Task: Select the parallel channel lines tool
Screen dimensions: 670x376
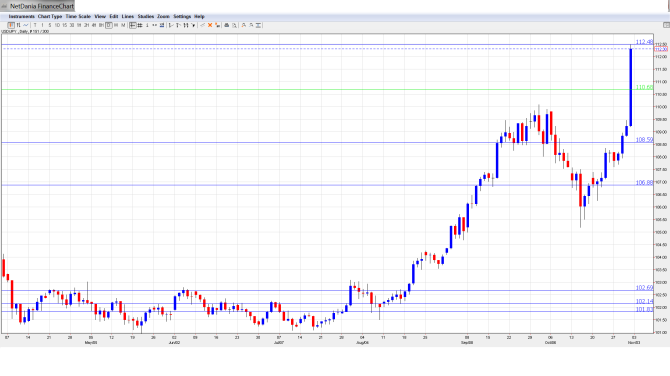Action: (186, 25)
